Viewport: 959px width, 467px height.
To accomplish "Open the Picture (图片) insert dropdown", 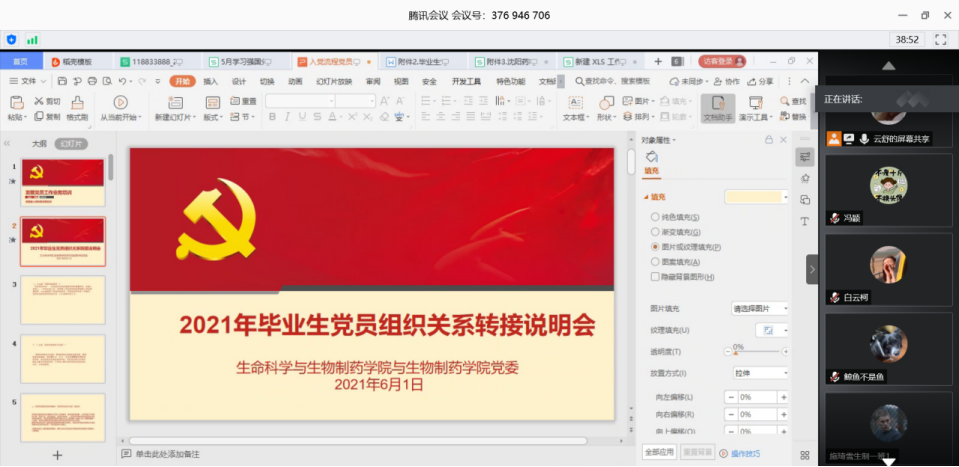I will pos(638,101).
